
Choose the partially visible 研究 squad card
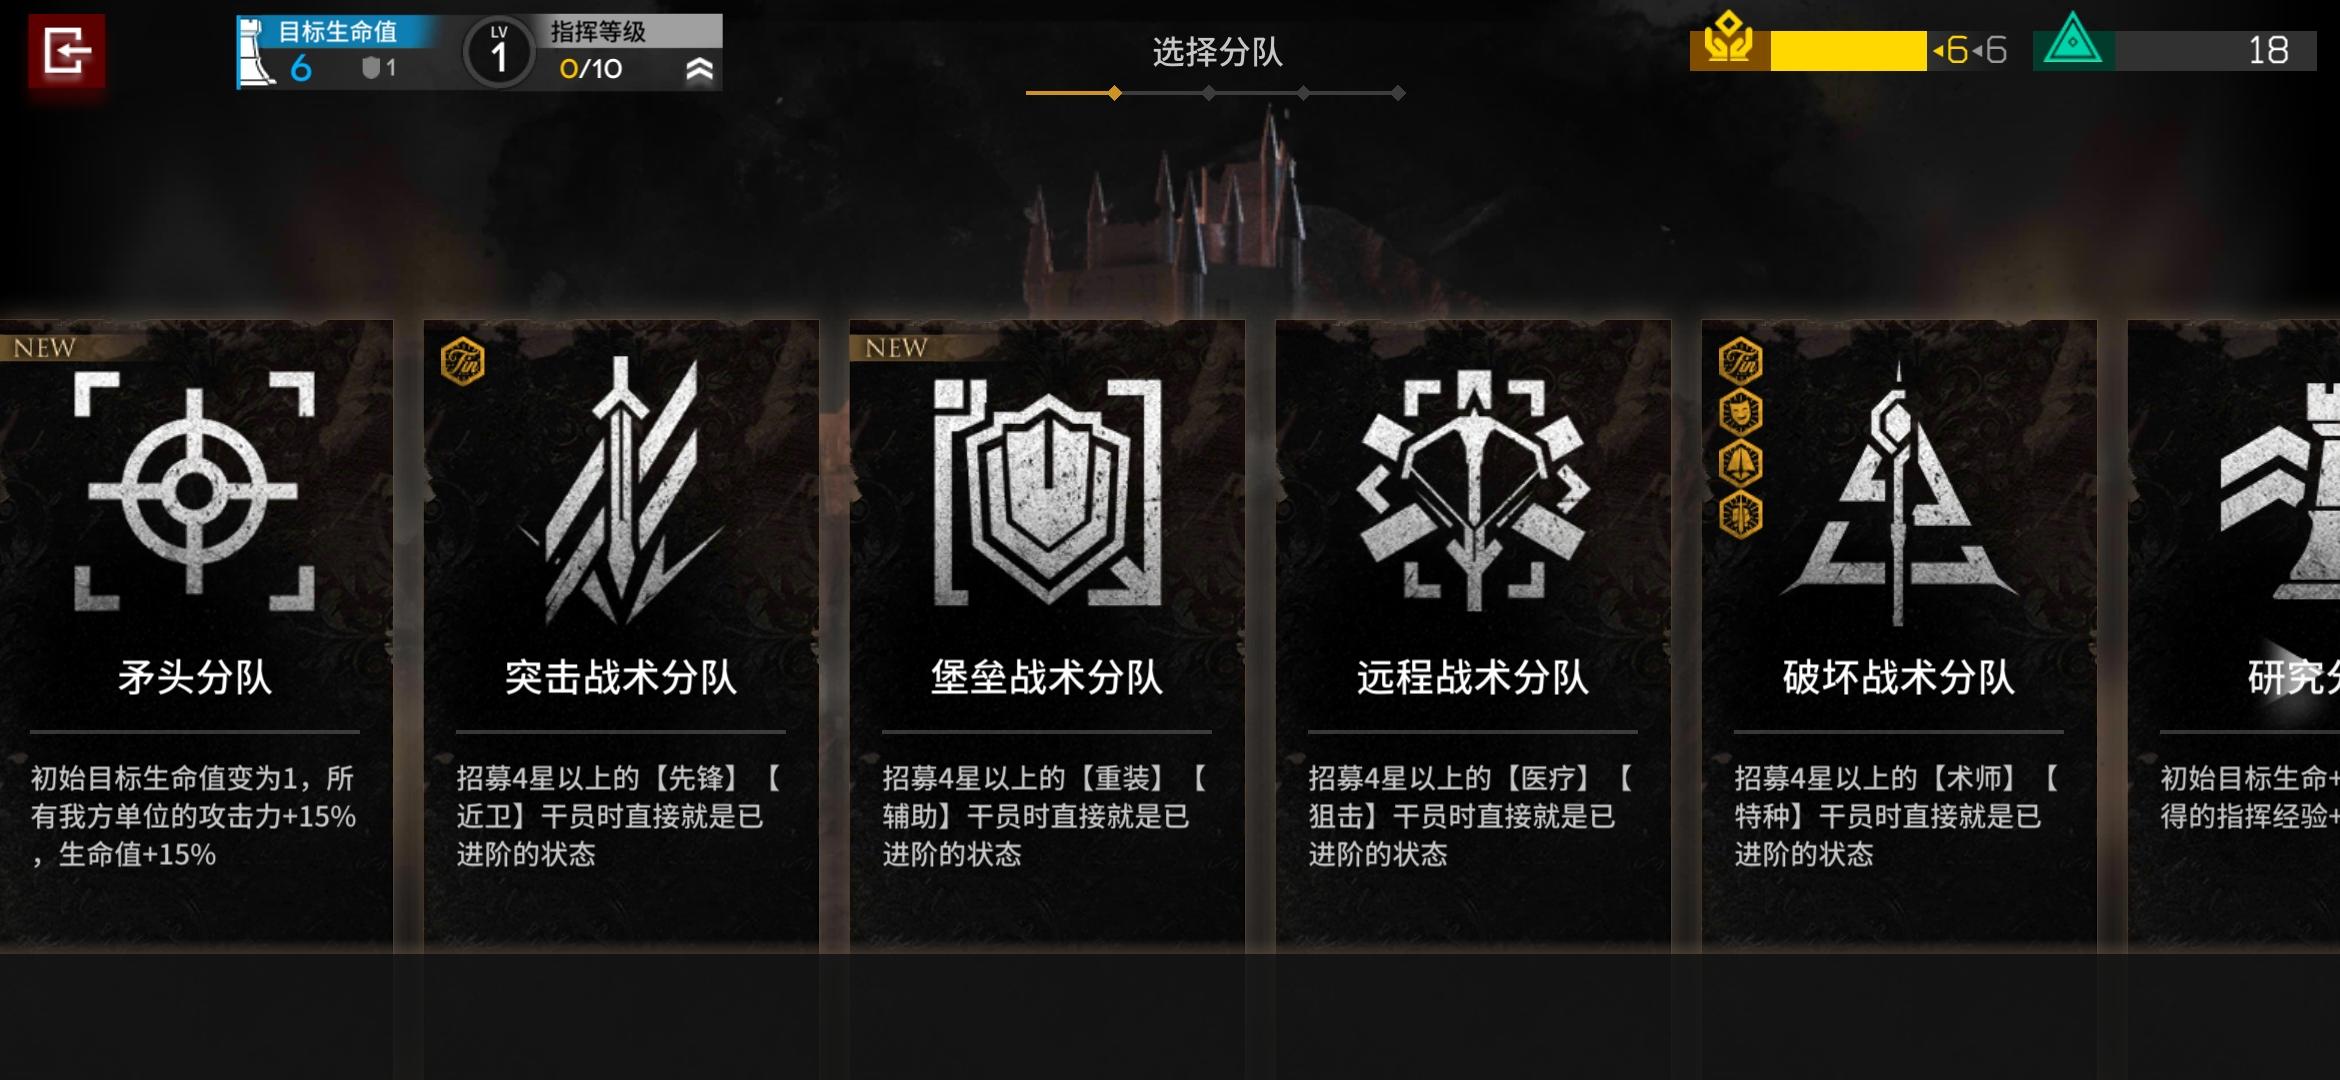[2234, 635]
